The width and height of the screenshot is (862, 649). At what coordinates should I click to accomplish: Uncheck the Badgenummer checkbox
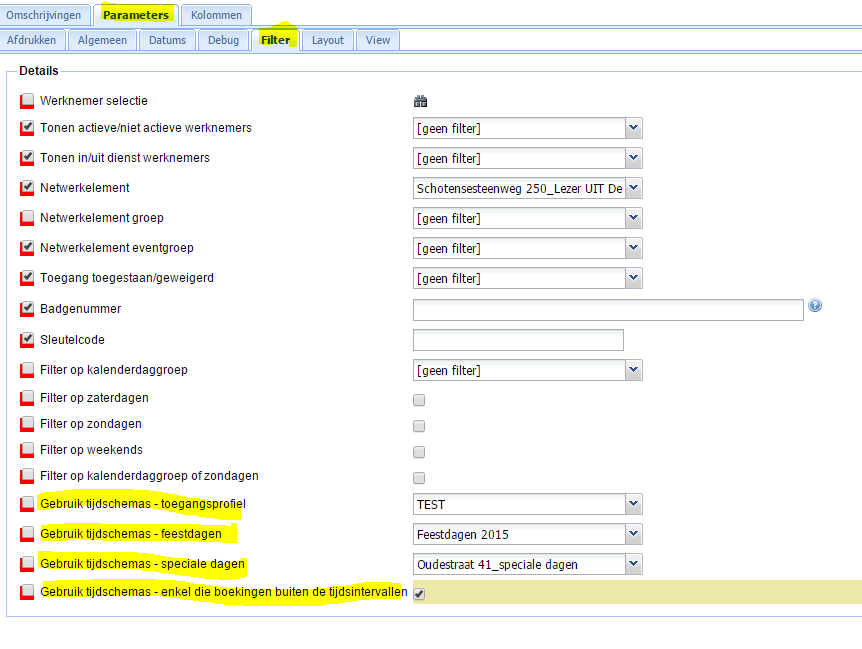(x=27, y=309)
